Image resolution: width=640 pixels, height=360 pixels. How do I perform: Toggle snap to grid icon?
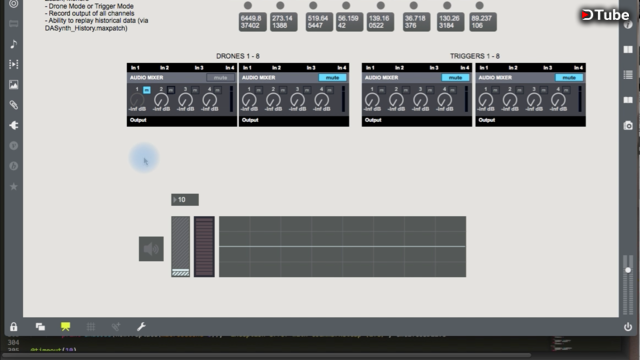point(116,327)
